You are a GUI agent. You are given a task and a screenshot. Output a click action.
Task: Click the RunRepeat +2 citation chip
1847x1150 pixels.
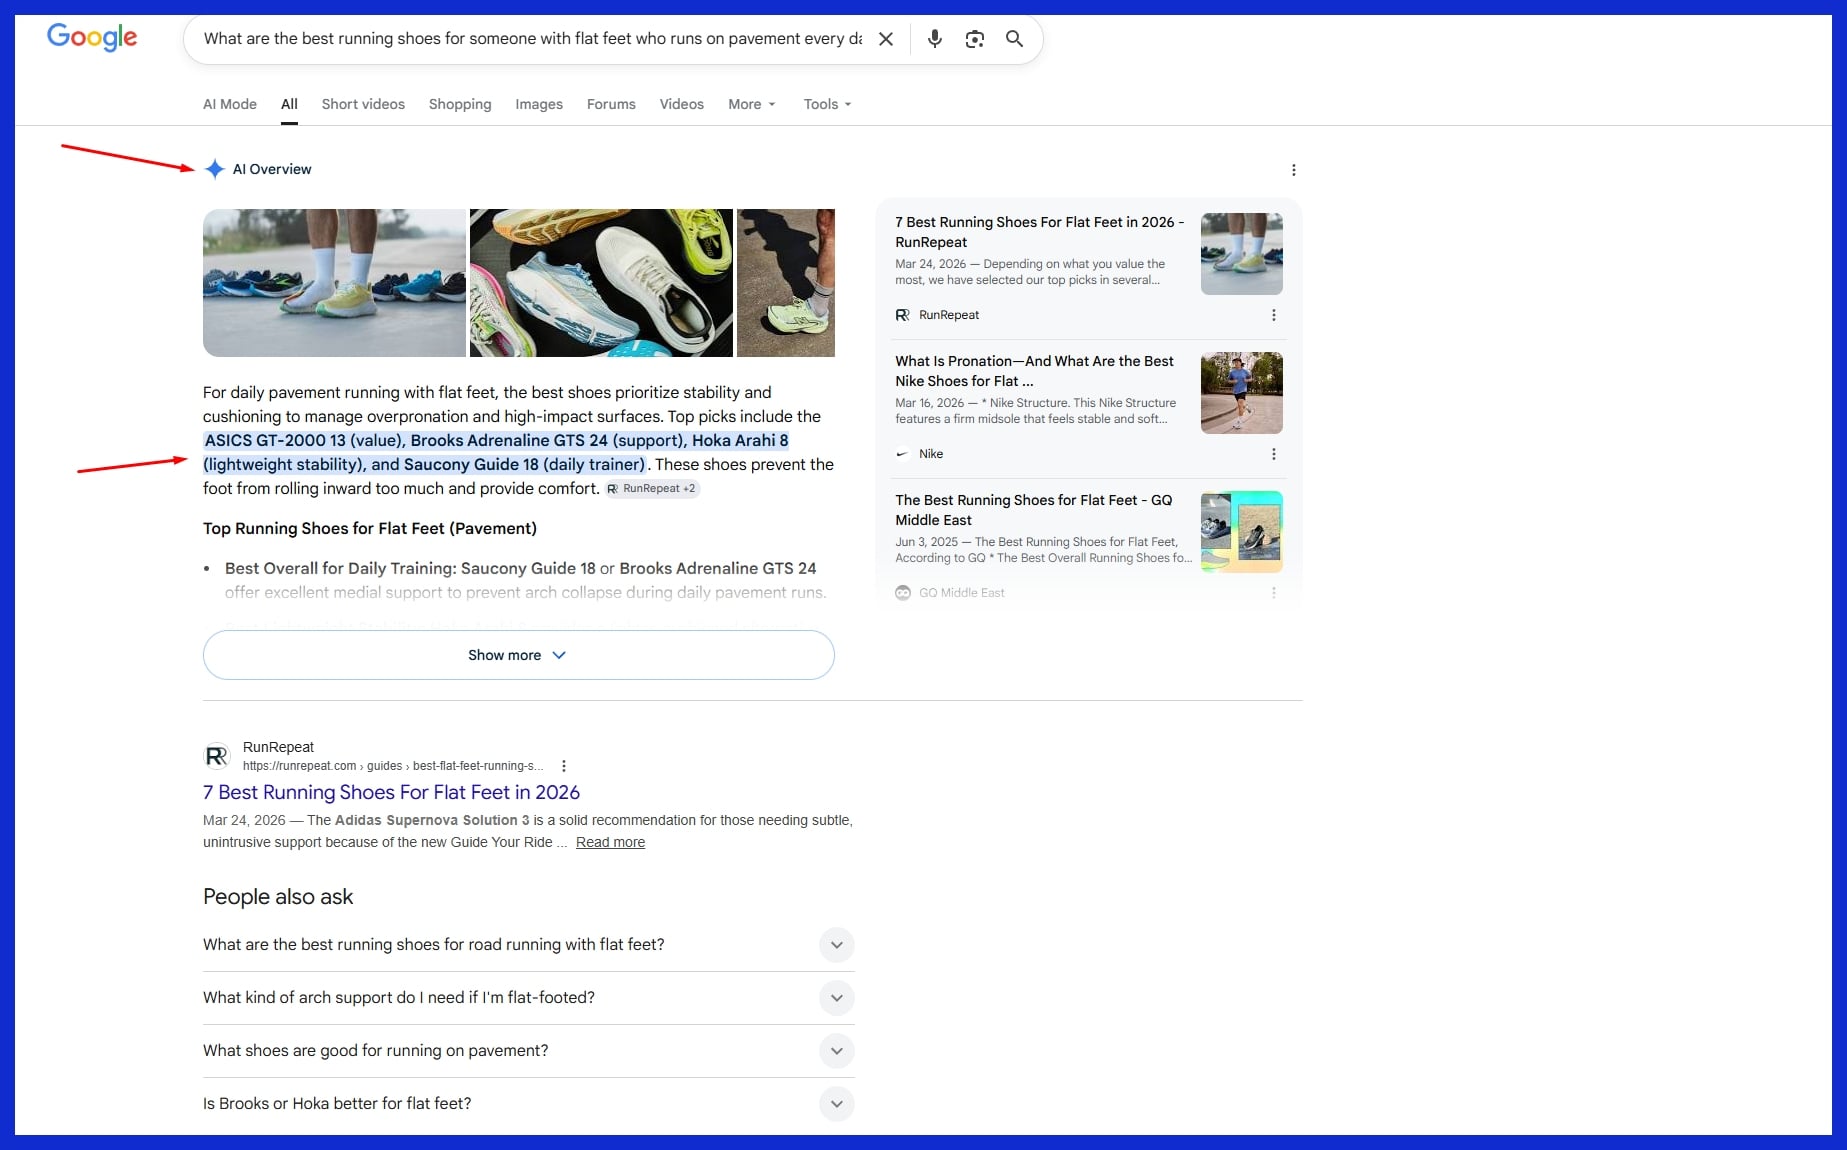click(x=652, y=489)
